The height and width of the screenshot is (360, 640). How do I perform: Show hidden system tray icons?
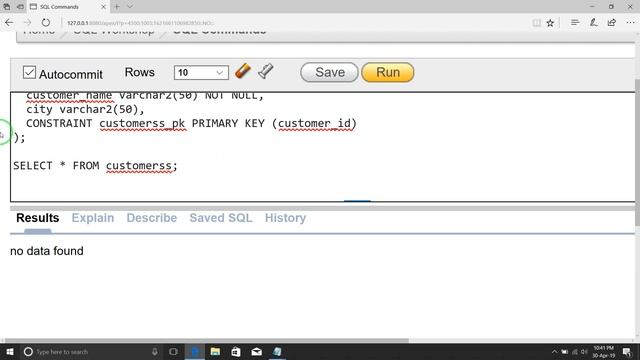[554, 351]
